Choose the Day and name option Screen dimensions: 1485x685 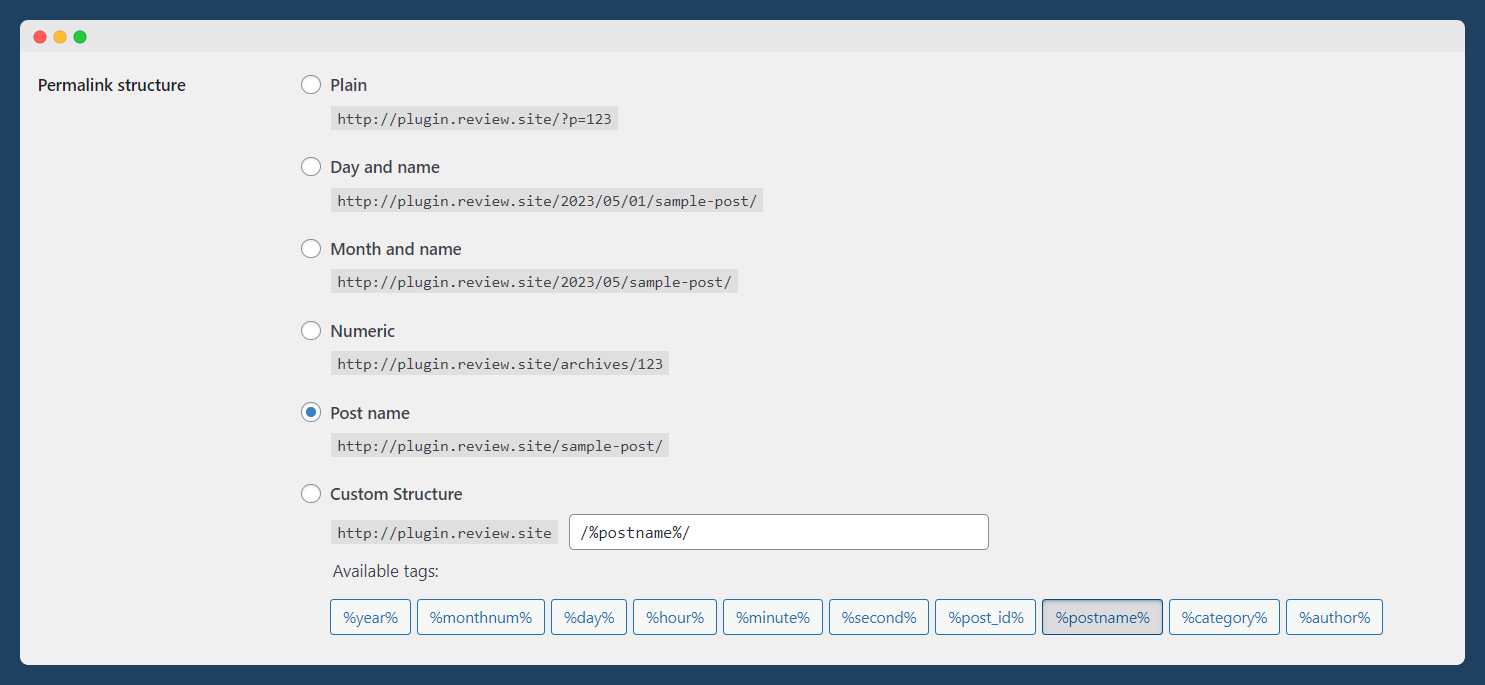click(310, 166)
